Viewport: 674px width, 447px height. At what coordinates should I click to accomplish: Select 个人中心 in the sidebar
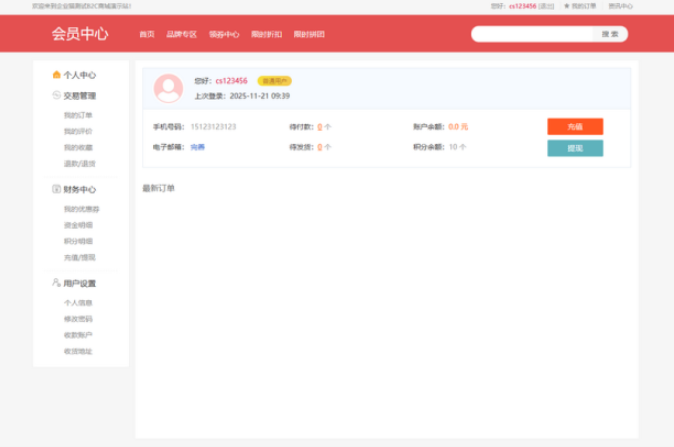click(x=80, y=75)
